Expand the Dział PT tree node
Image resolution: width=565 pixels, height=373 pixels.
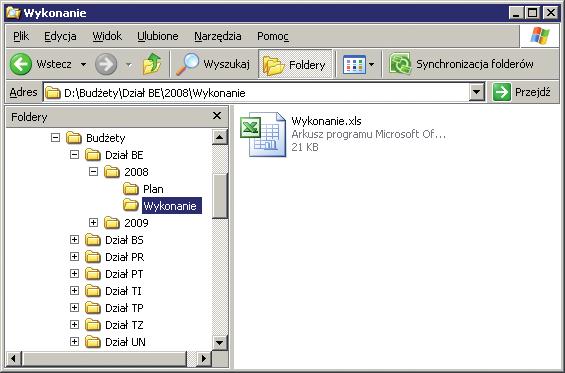click(x=74, y=274)
